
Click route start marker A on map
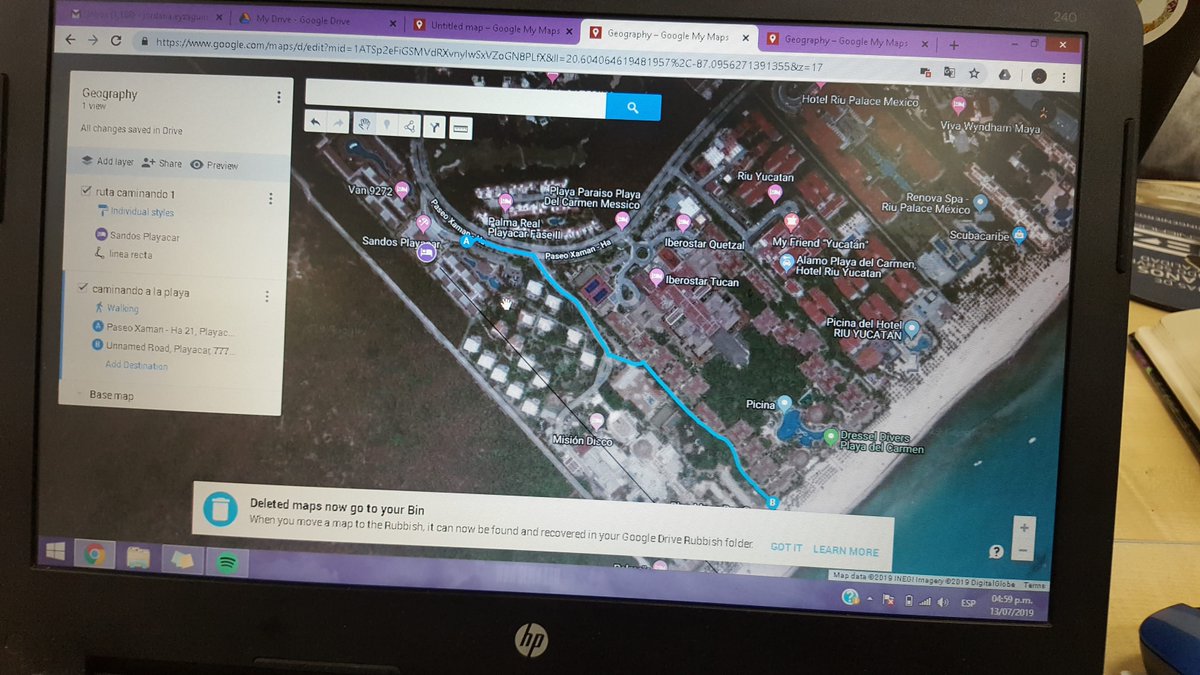465,241
